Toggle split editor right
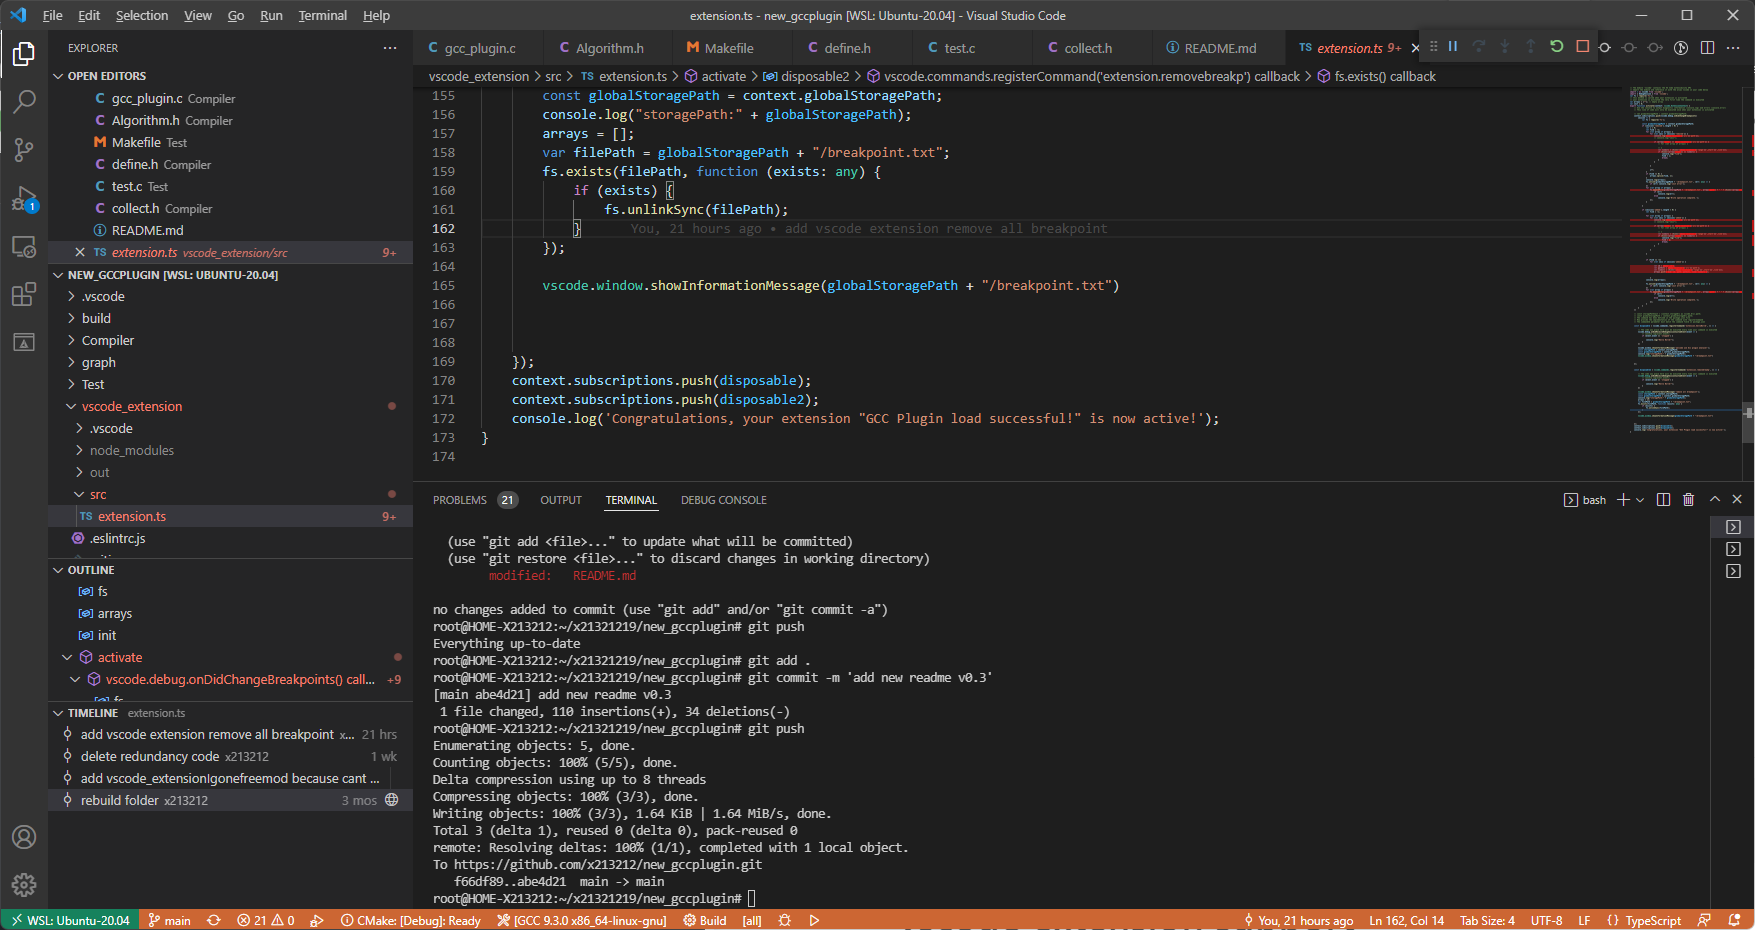 tap(1707, 48)
